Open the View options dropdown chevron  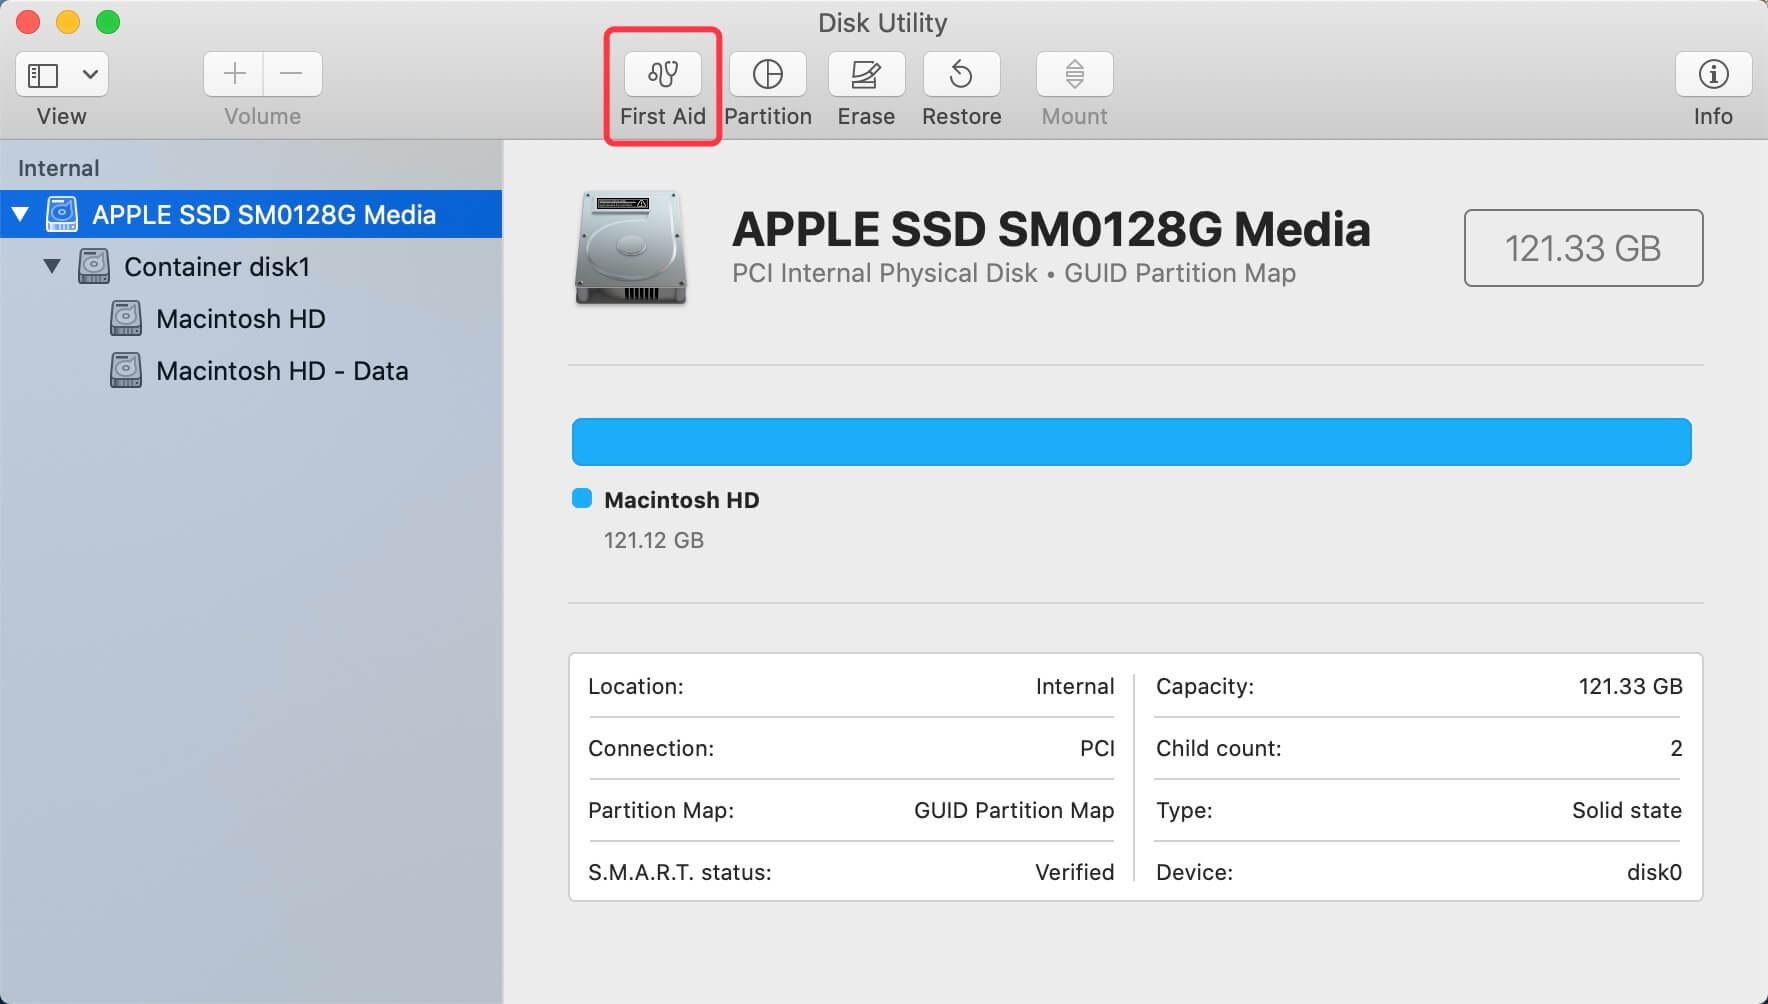[89, 74]
